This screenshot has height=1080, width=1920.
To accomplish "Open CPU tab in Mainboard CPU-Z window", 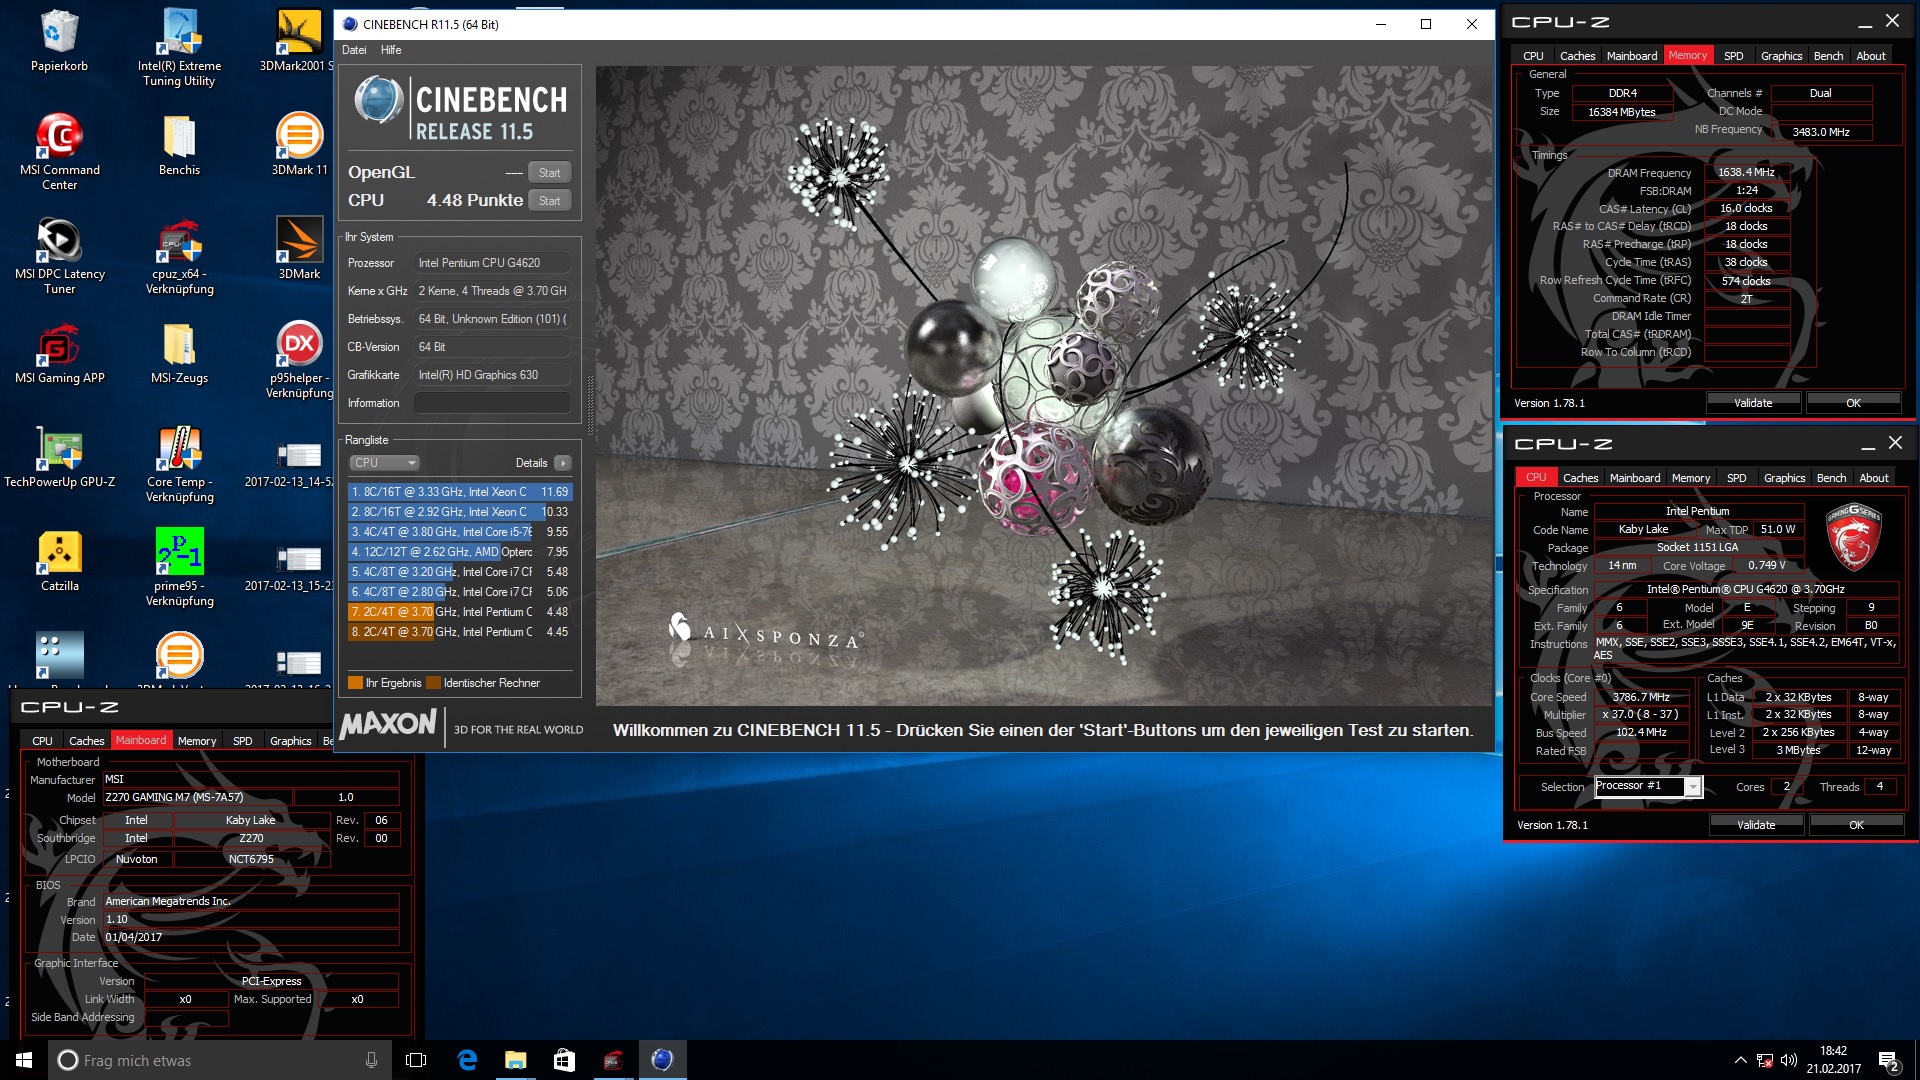I will [x=42, y=741].
